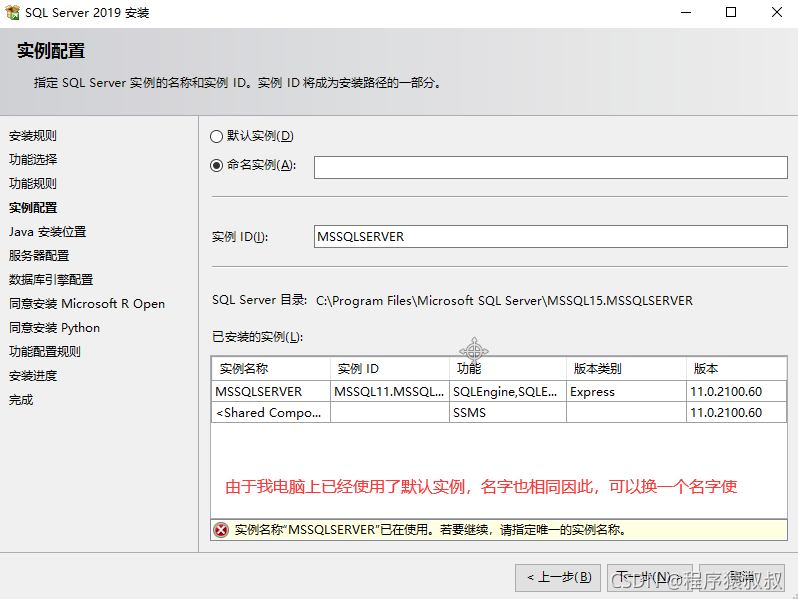
Task: Click the red error icon beside the message
Action: tap(221, 530)
